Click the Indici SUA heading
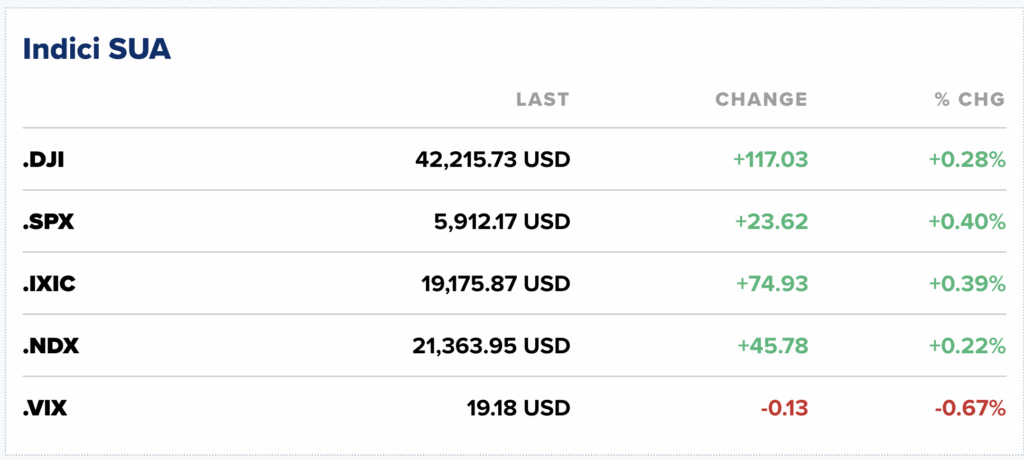1024x460 pixels. [x=96, y=50]
